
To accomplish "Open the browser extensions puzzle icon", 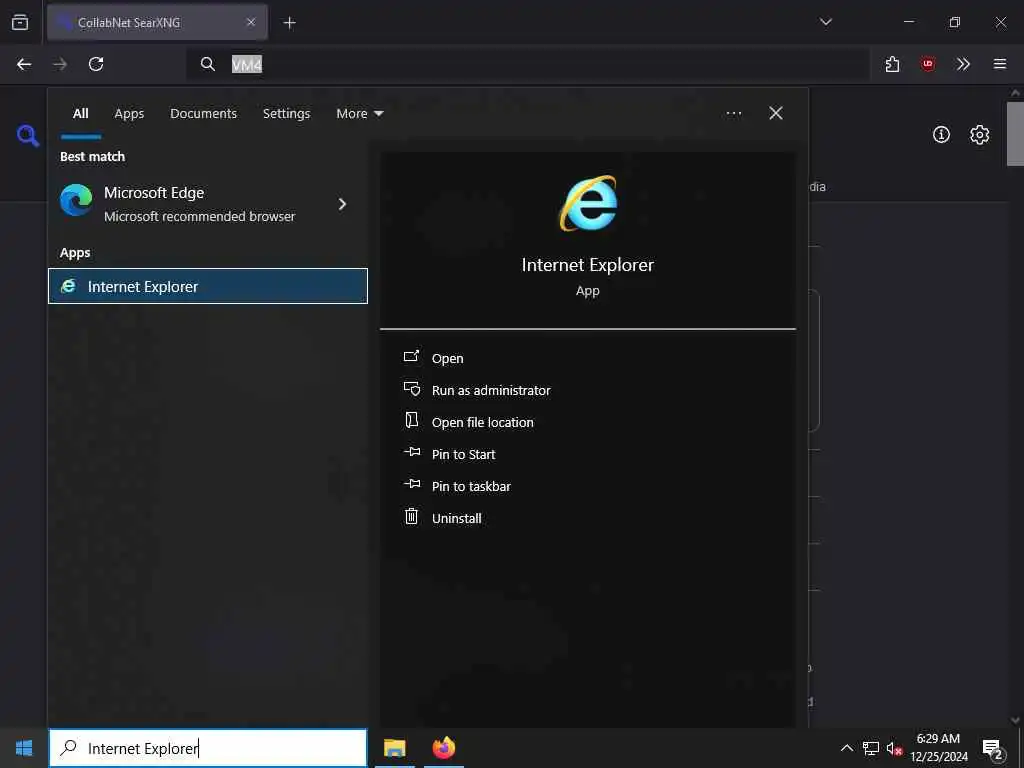I will click(892, 64).
